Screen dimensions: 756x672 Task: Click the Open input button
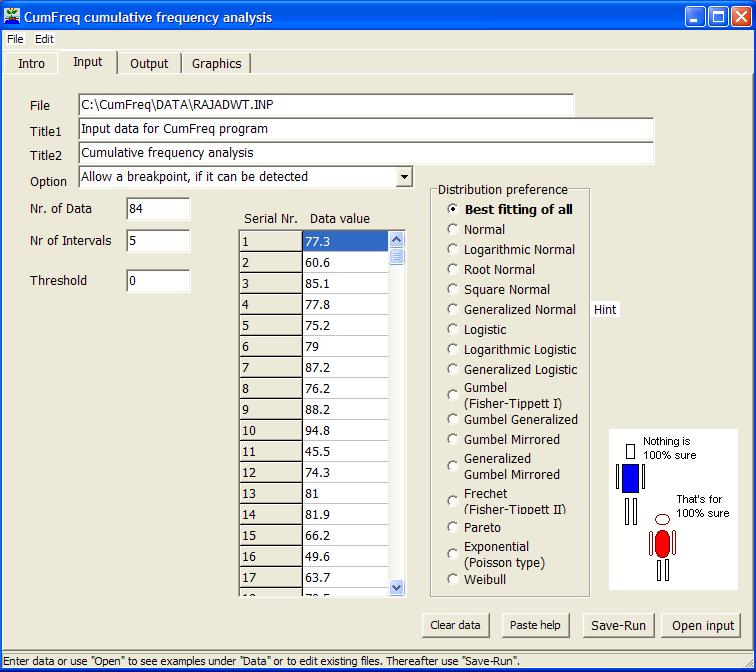[702, 625]
